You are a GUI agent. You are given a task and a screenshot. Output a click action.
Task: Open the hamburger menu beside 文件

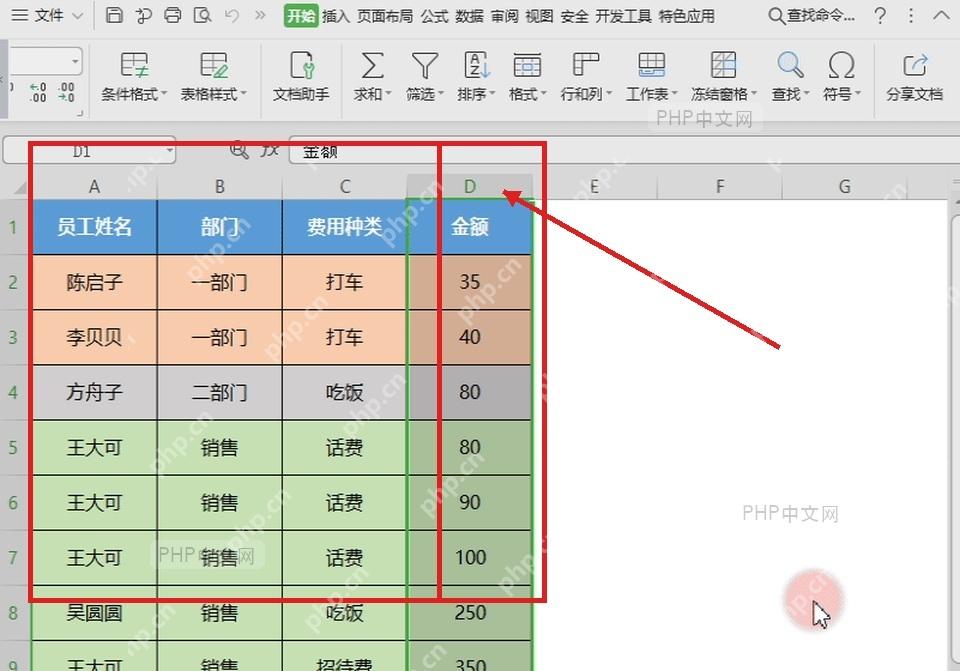click(x=20, y=15)
